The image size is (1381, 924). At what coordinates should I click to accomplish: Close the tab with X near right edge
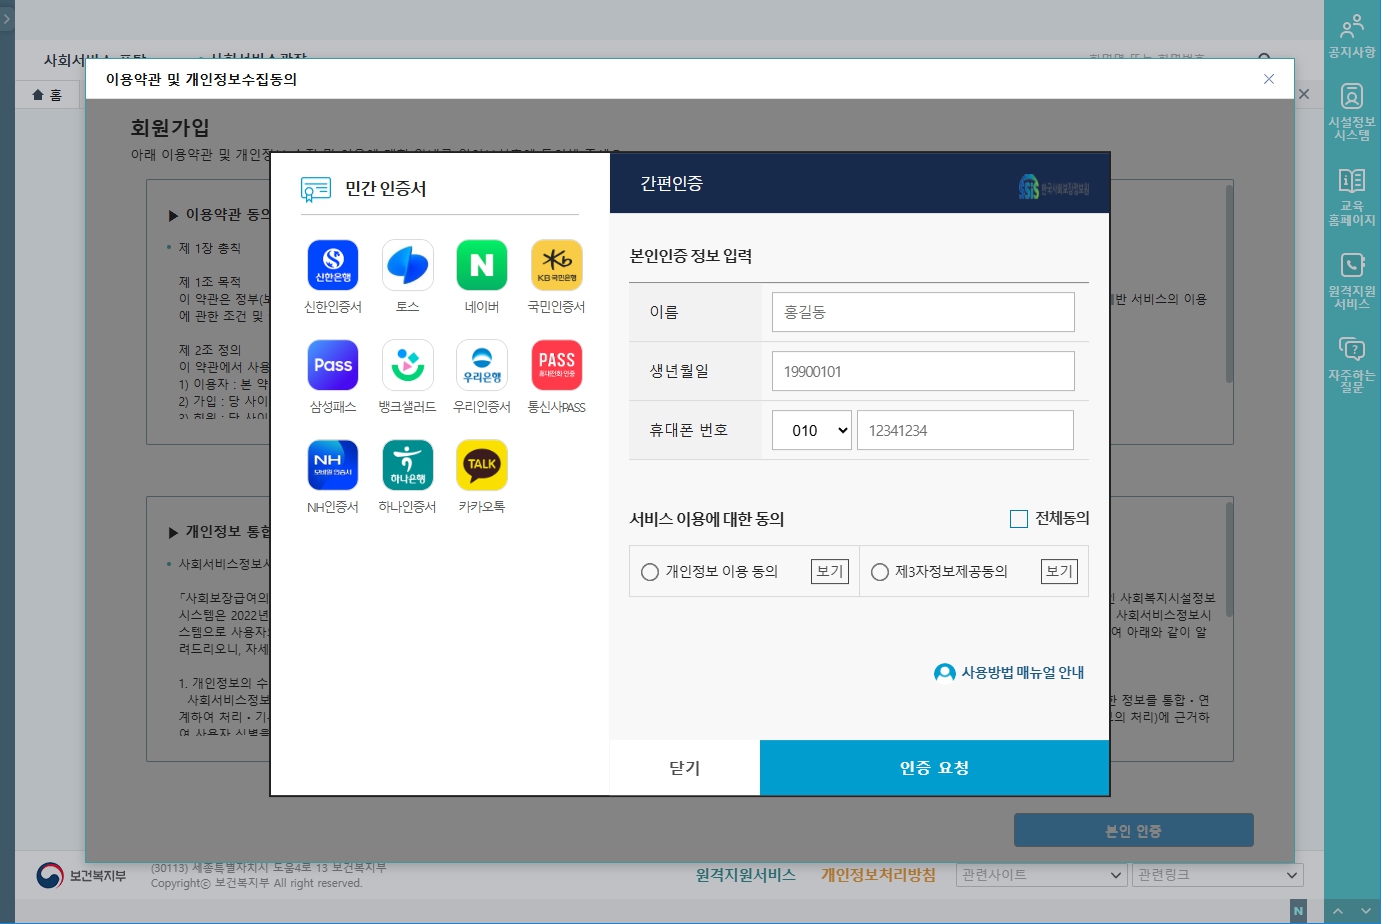tap(1304, 94)
